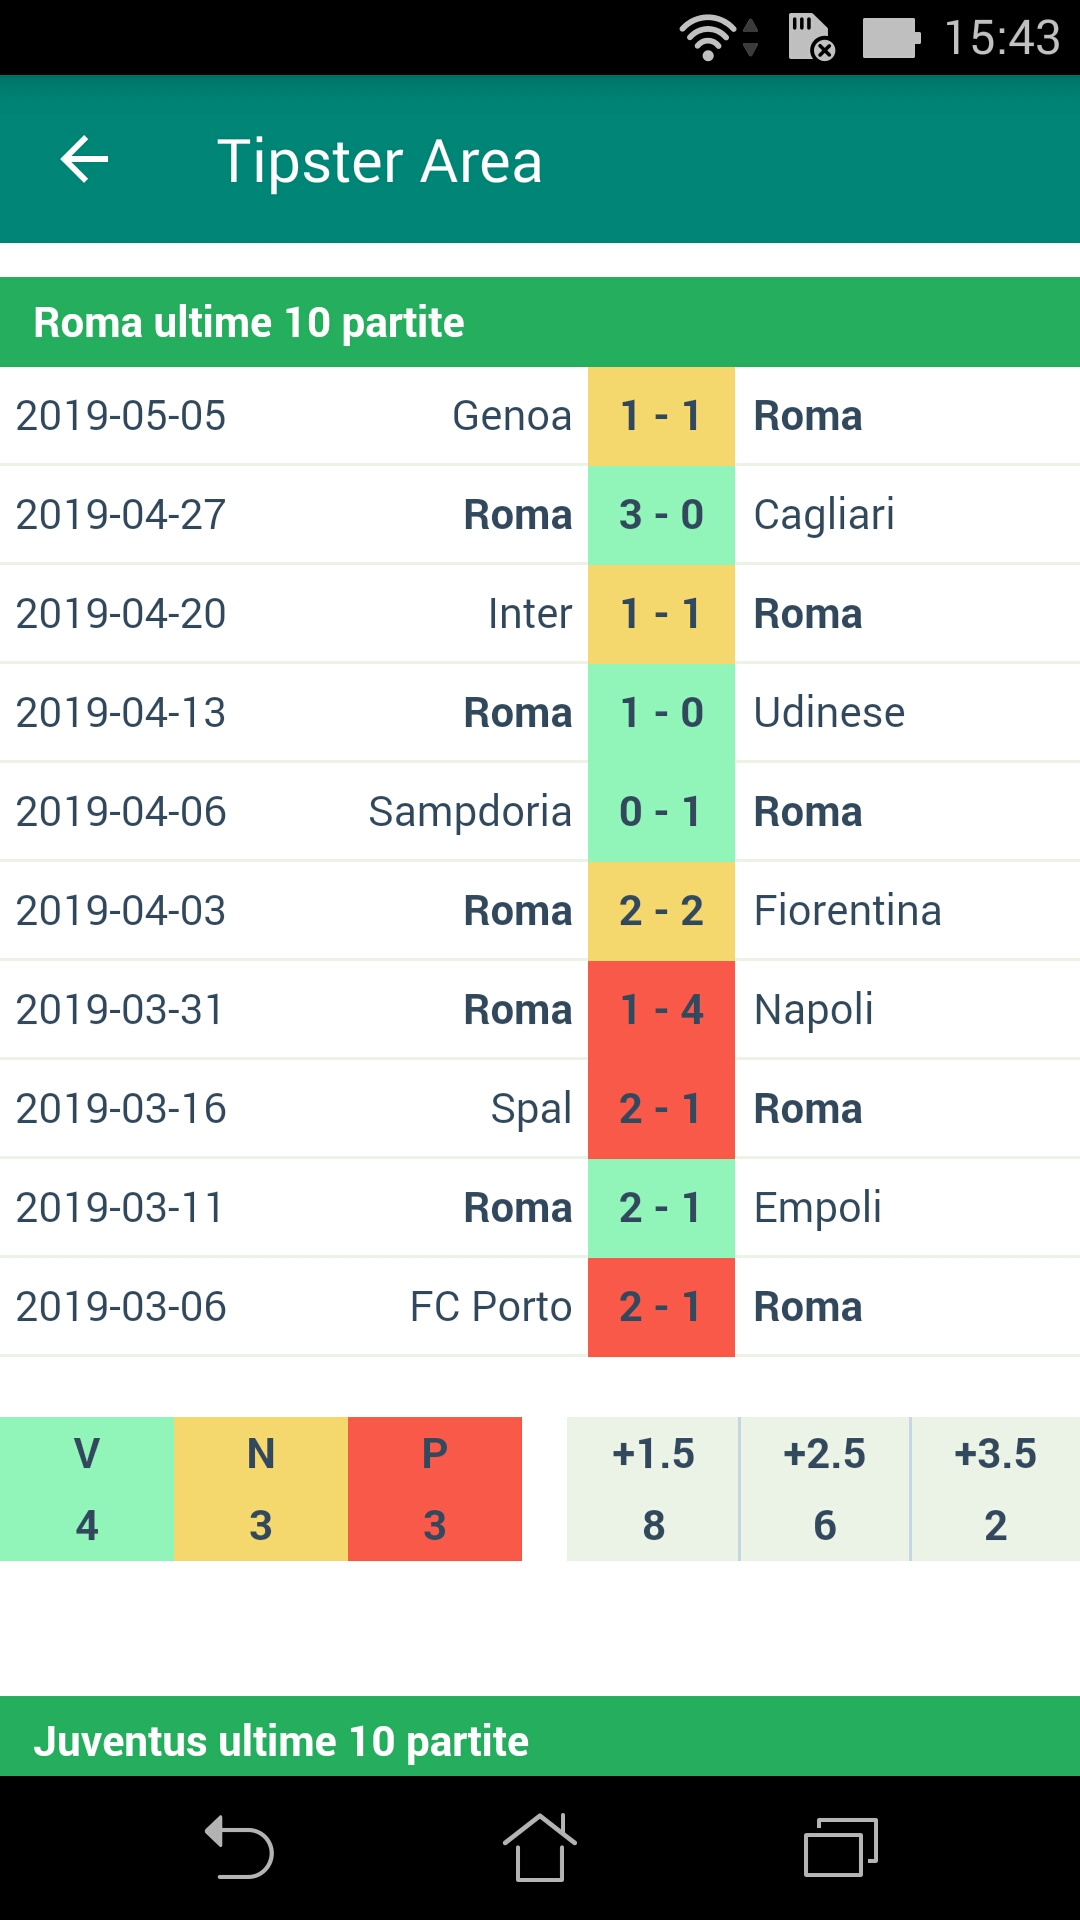This screenshot has width=1080, height=1920.
Task: Tap the Android home button
Action: pos(539,1847)
